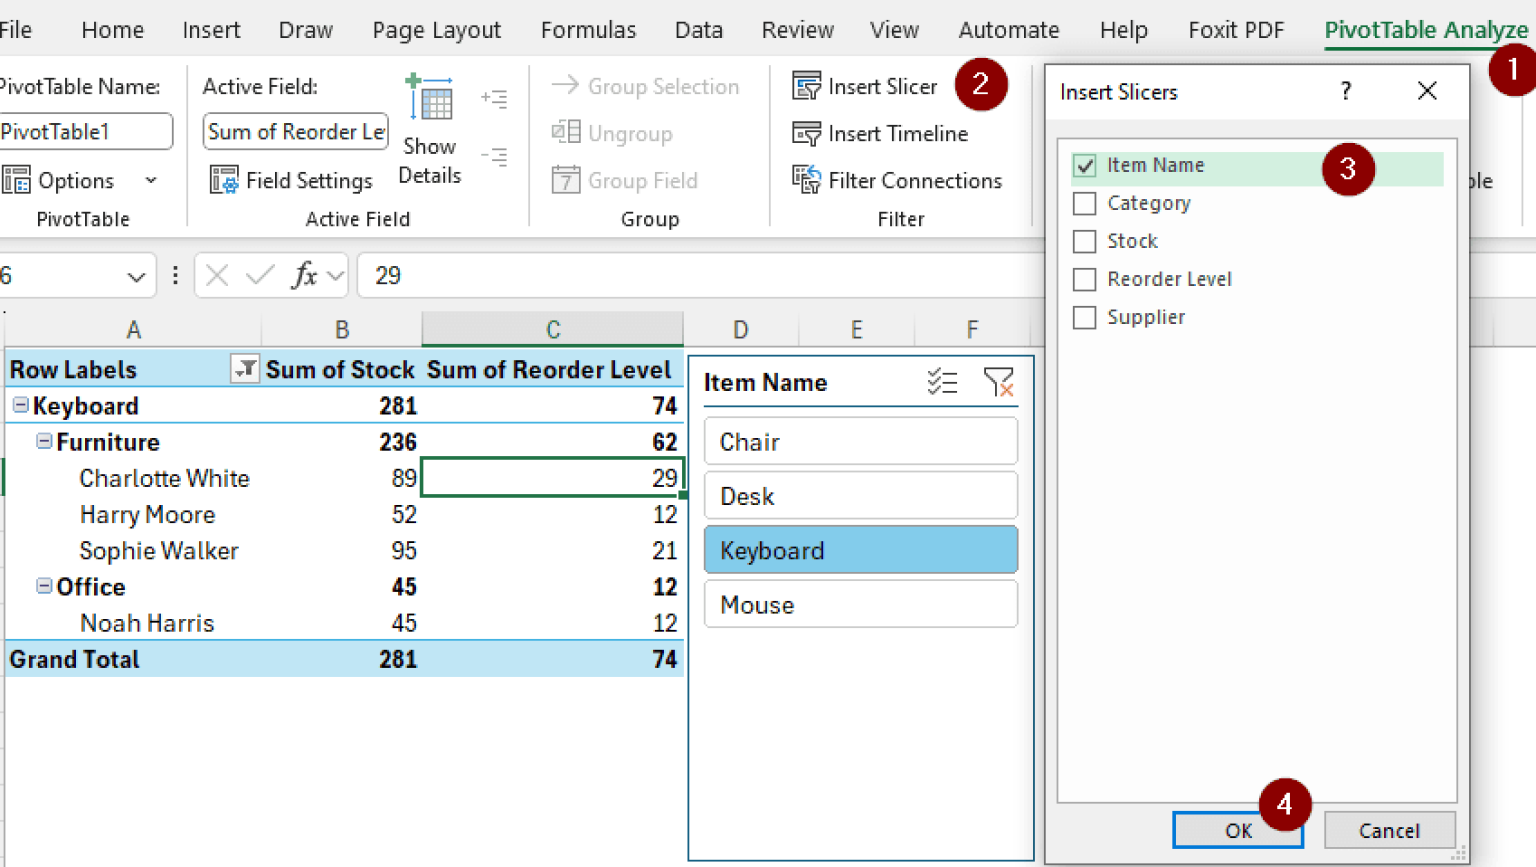
Task: Switch to the Formulas ribbon tab
Action: [588, 29]
